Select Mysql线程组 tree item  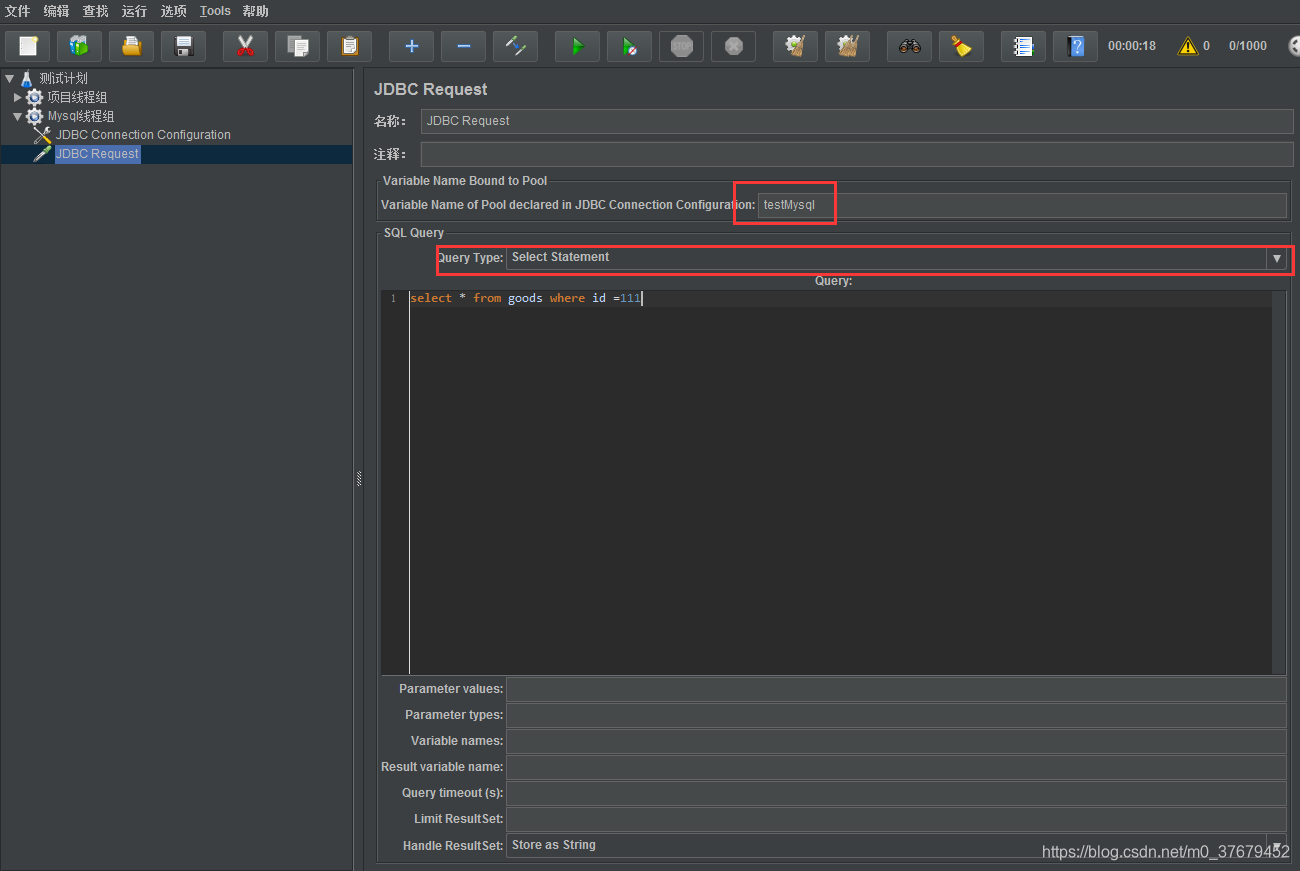81,116
